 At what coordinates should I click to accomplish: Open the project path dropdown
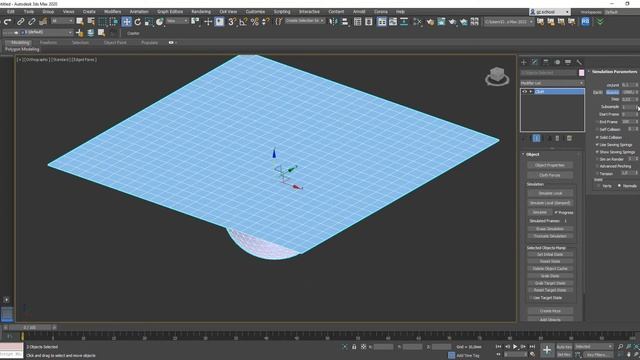[x=509, y=22]
